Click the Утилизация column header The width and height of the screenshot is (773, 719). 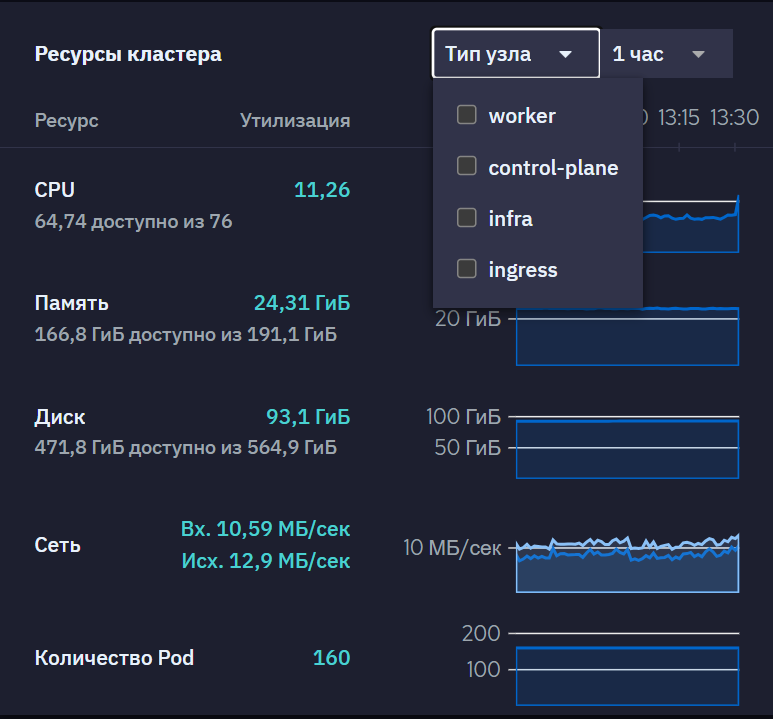295,121
